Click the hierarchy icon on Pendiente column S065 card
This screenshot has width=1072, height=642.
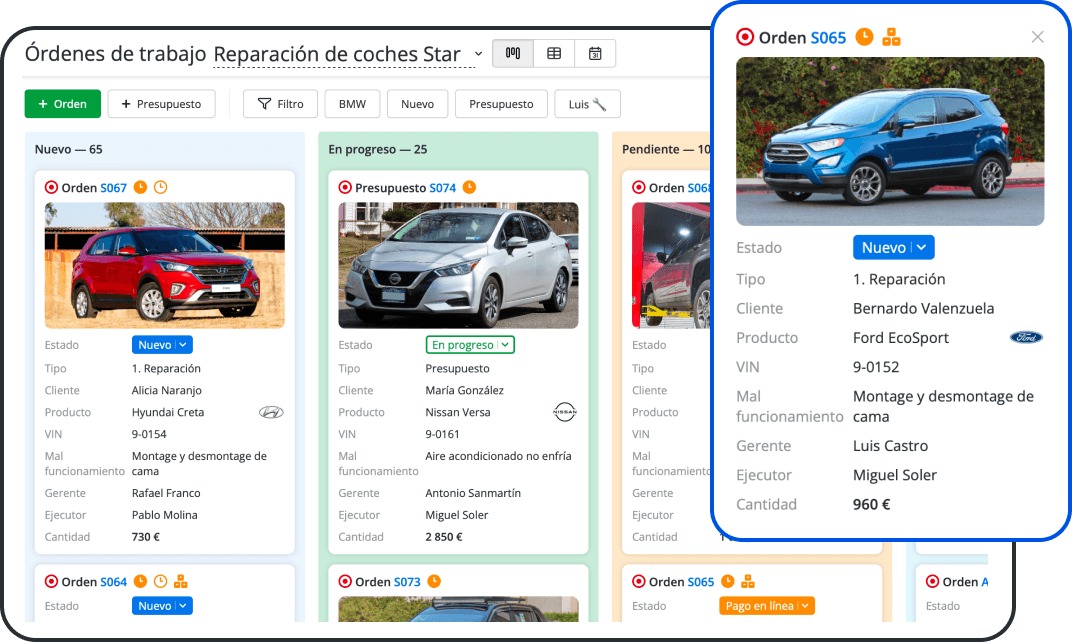click(748, 581)
